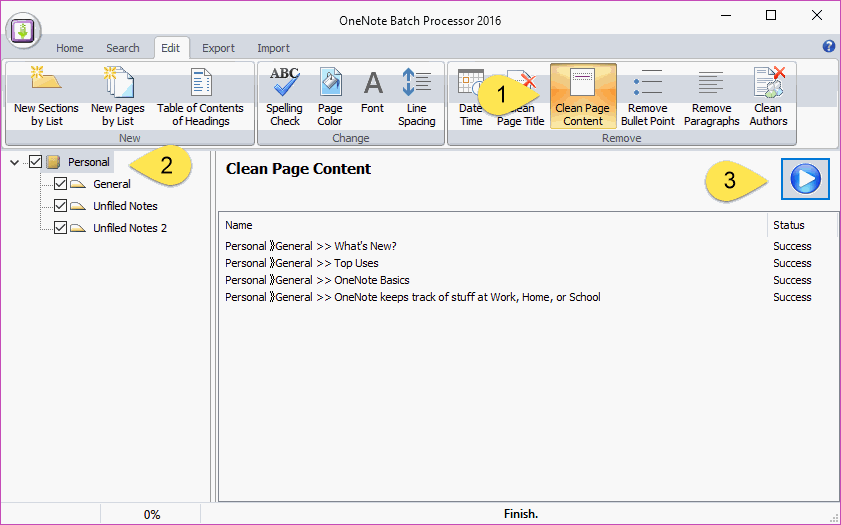The width and height of the screenshot is (841, 525).
Task: Select the Edit tab
Action: click(171, 48)
